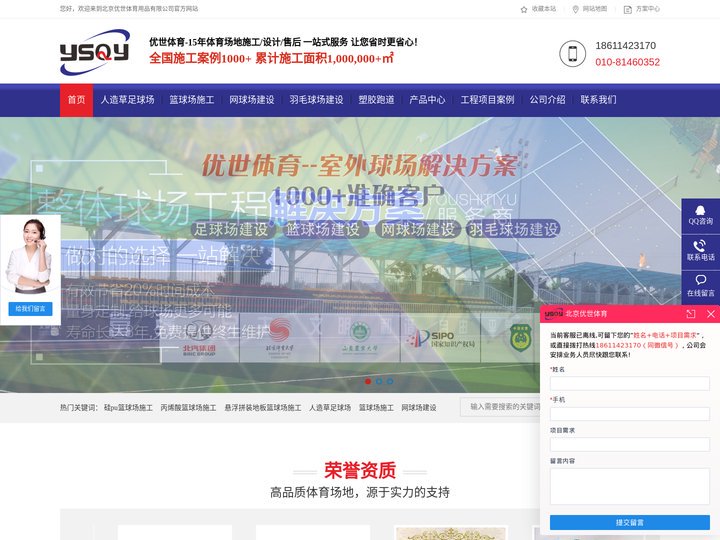Open the 联系我们 menu item
The width and height of the screenshot is (720, 540).
tap(598, 100)
